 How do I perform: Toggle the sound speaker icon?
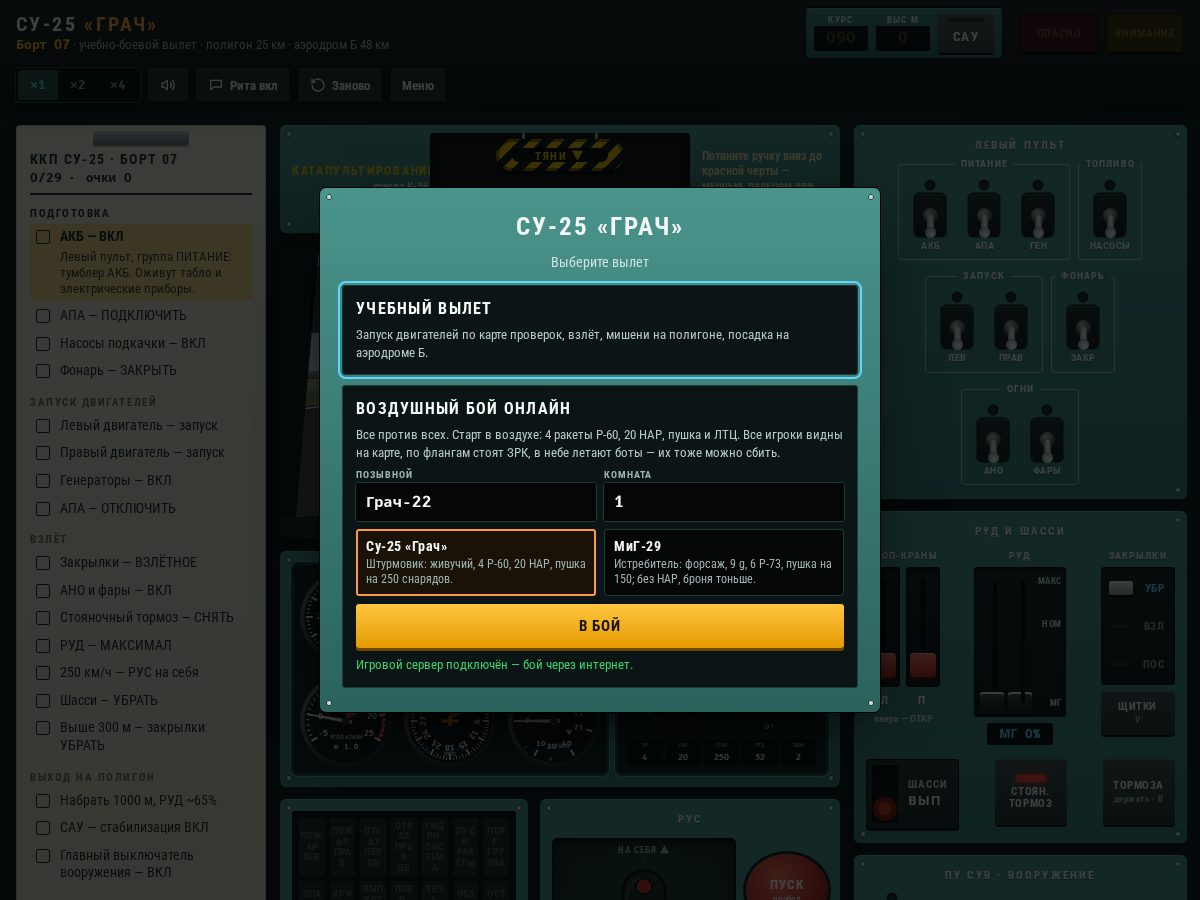pyautogui.click(x=168, y=85)
